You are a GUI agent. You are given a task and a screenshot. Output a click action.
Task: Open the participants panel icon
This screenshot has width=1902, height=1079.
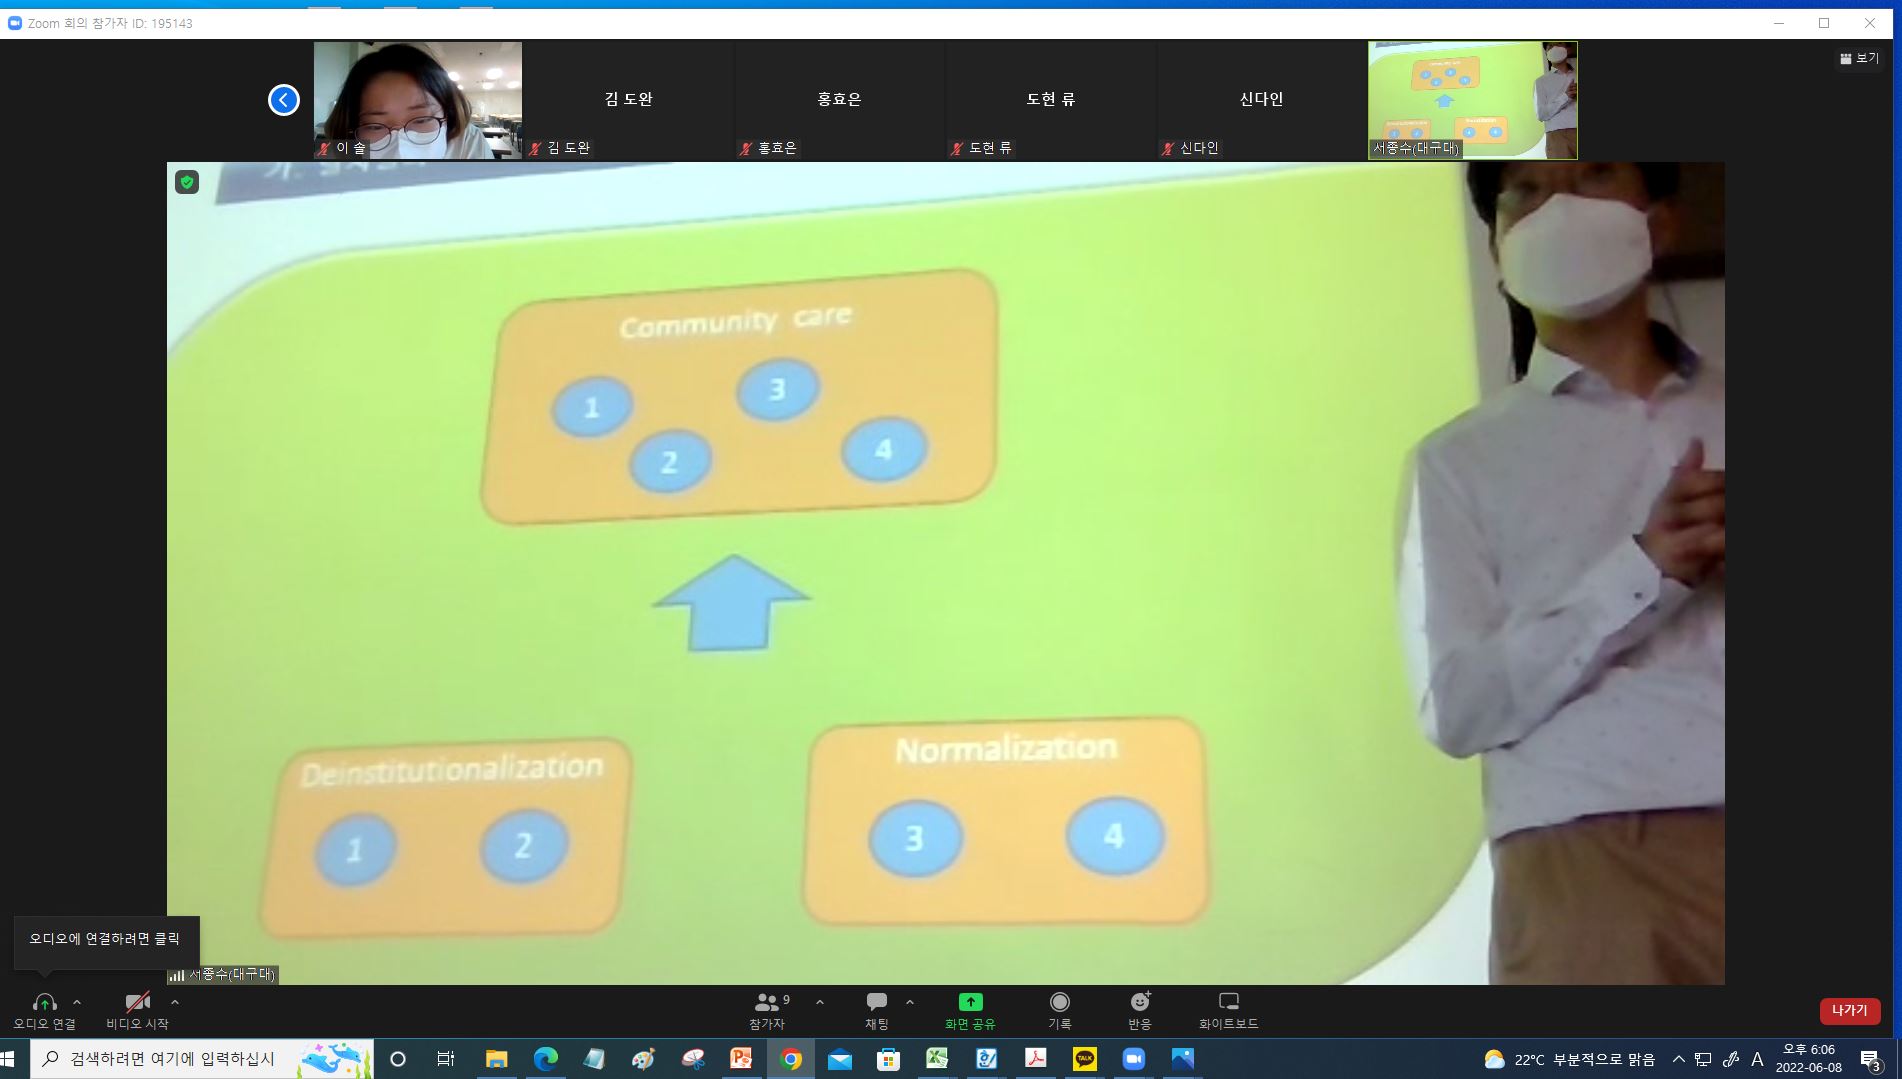(x=767, y=1002)
